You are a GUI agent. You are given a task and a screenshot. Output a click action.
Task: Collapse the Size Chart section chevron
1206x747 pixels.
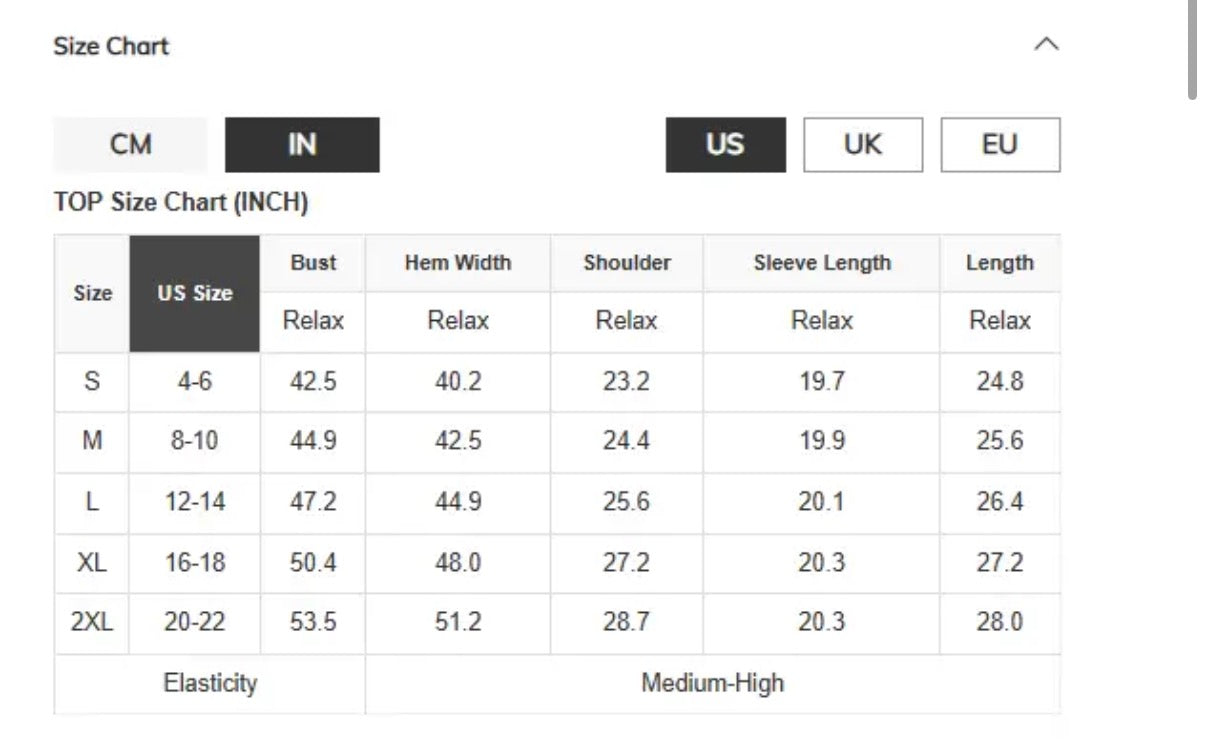click(1046, 45)
